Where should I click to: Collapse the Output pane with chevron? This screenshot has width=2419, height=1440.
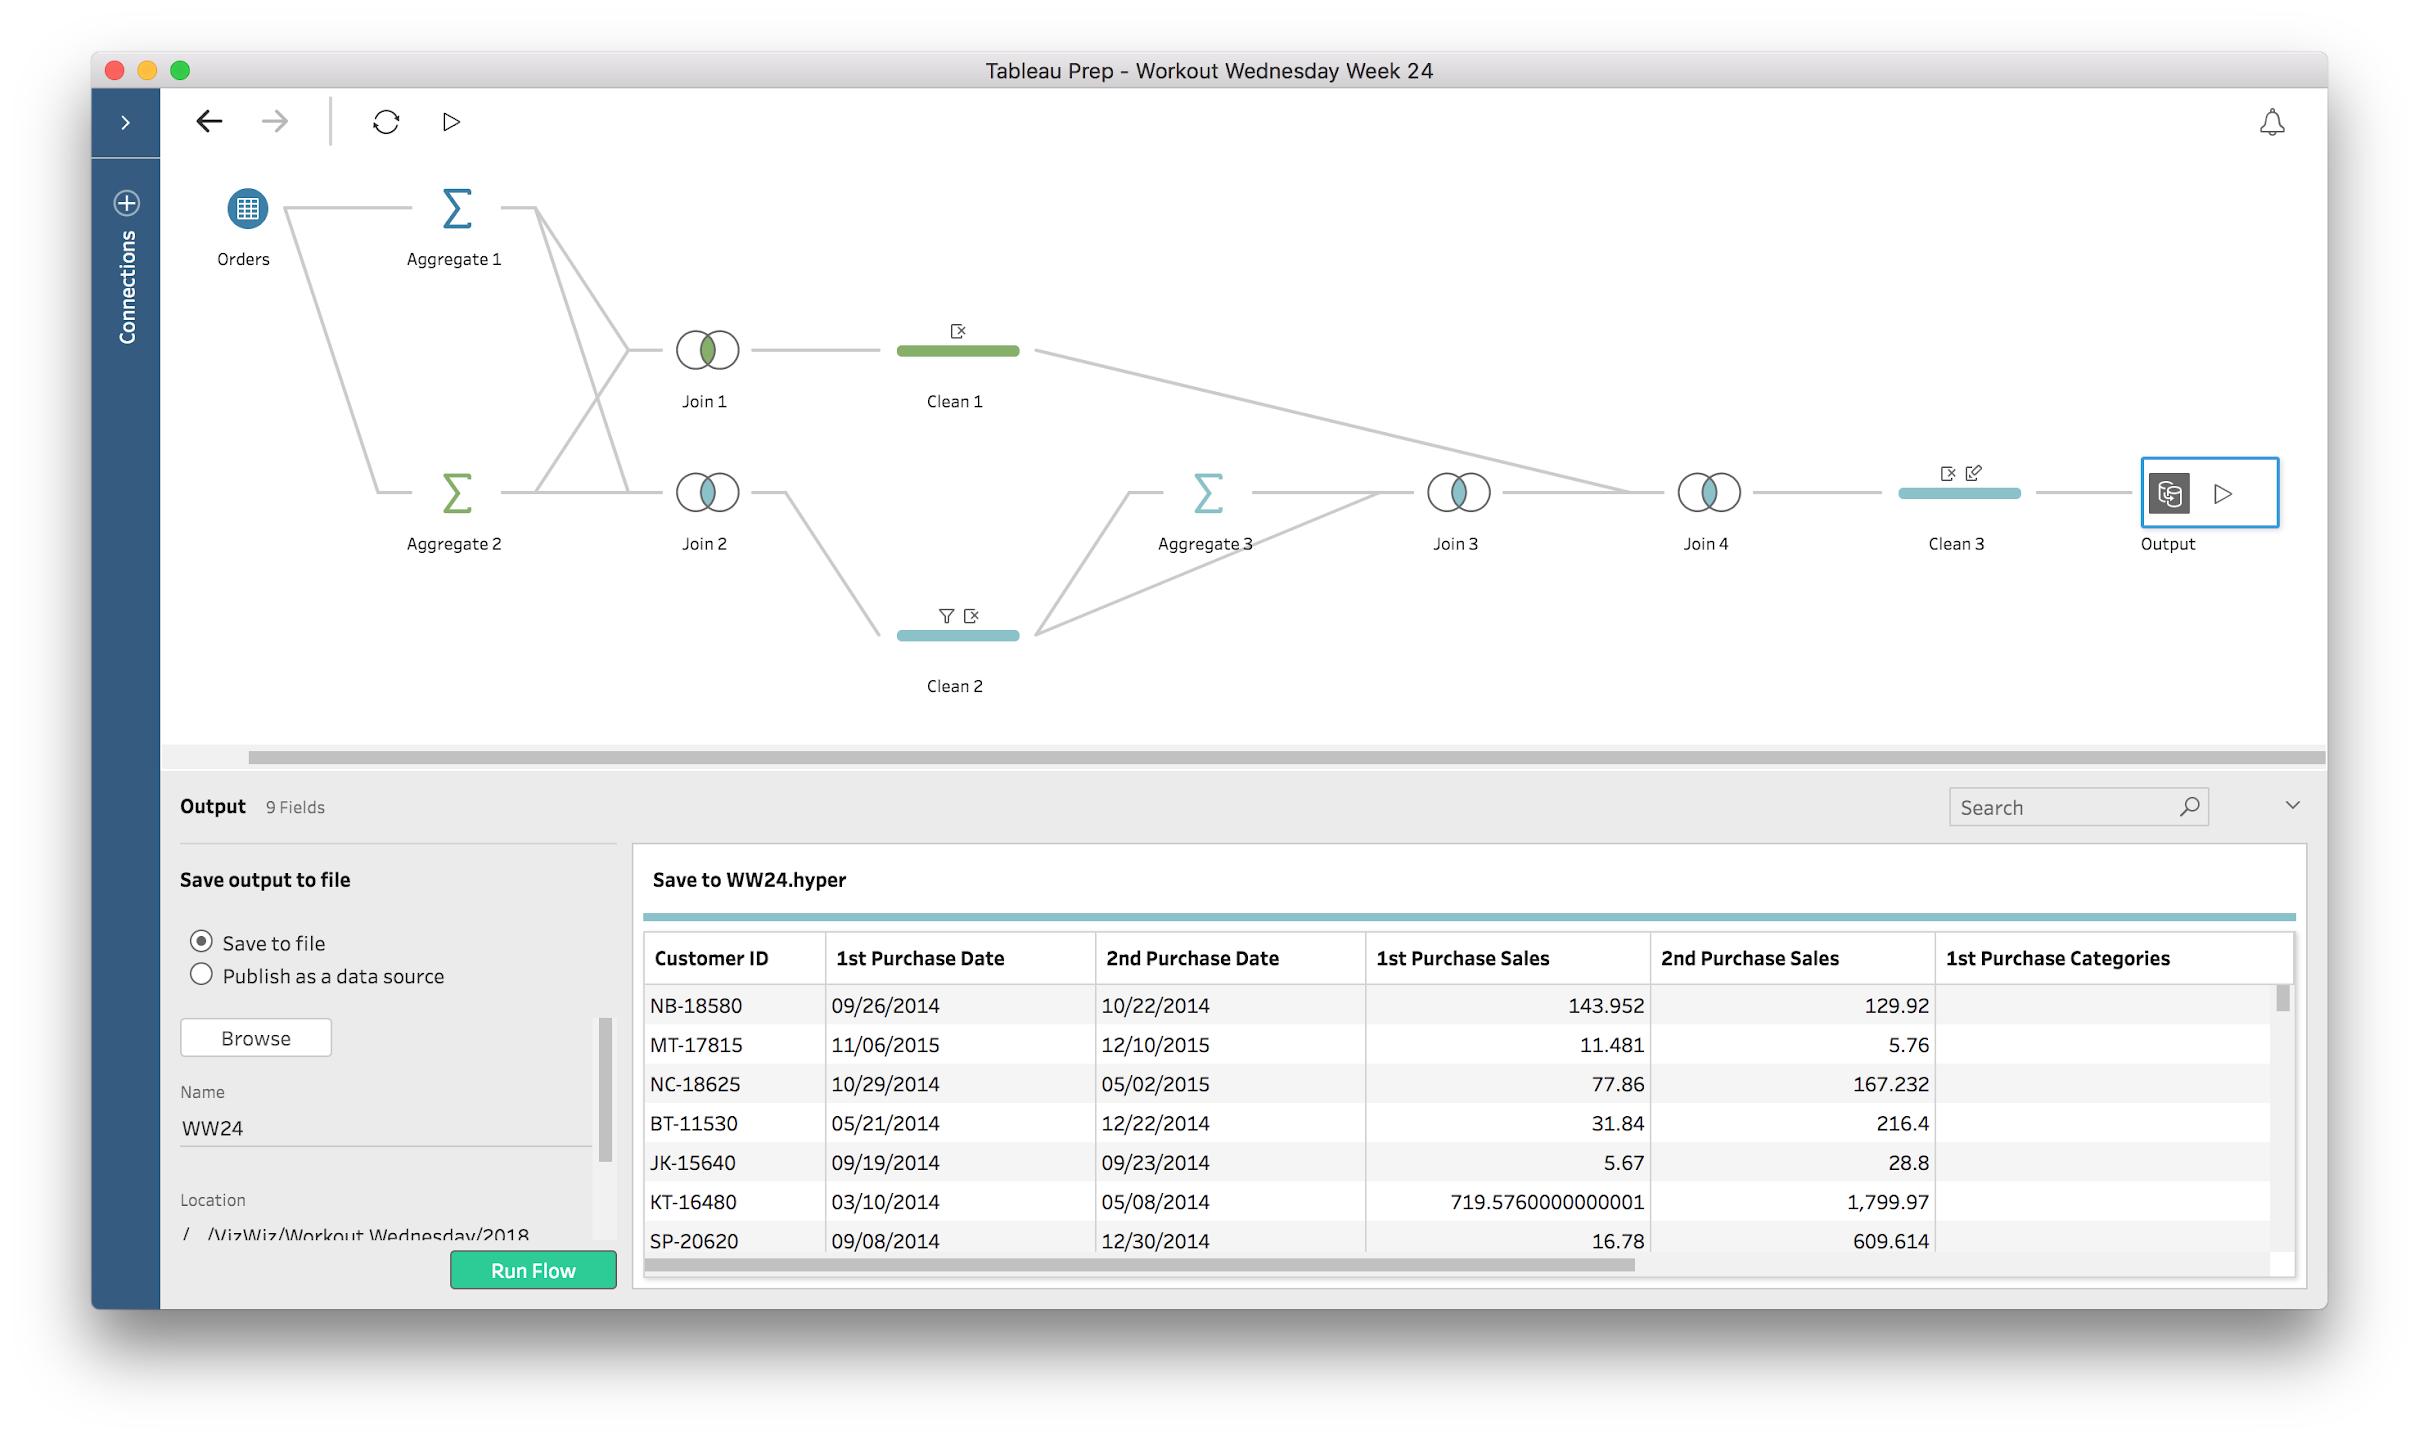2292,806
